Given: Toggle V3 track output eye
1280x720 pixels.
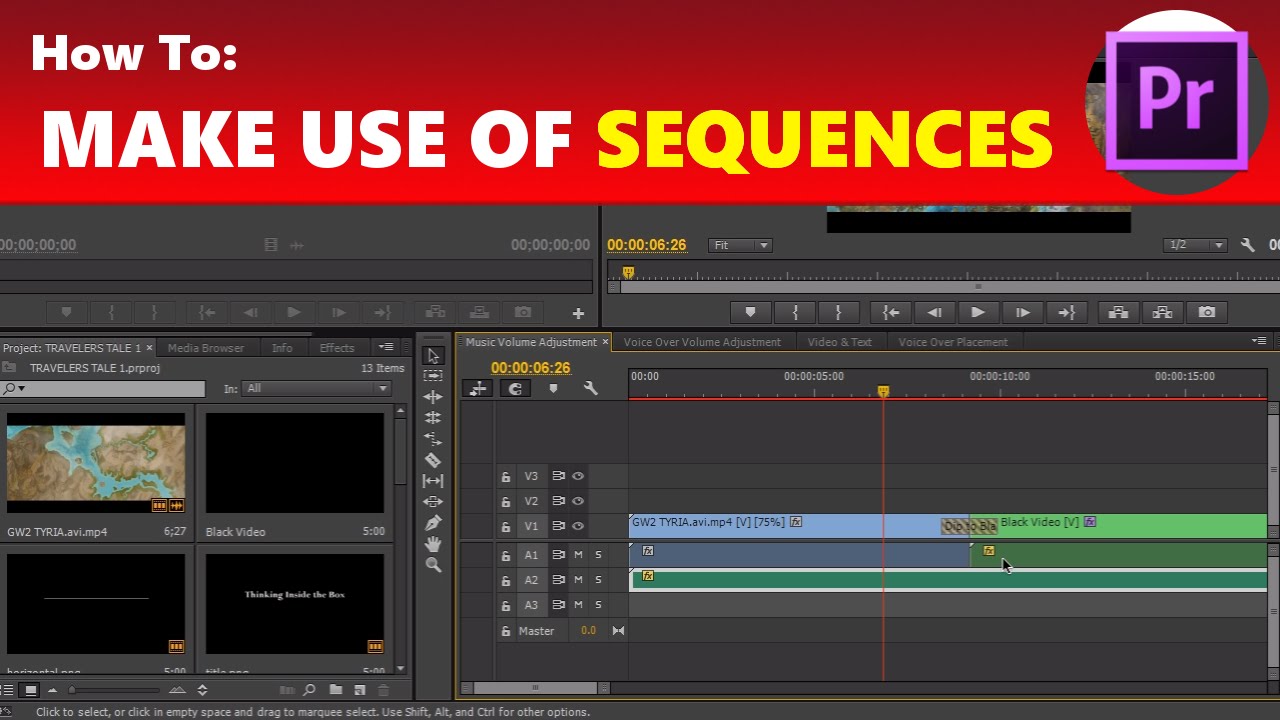Looking at the screenshot, I should click(x=578, y=477).
